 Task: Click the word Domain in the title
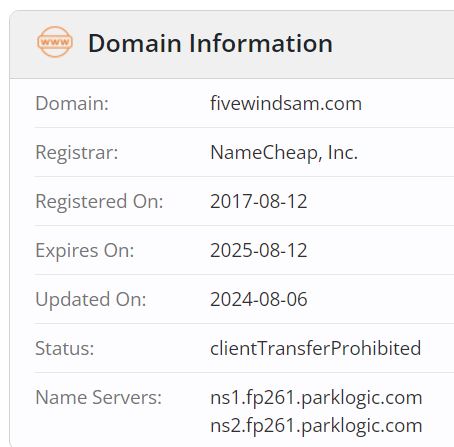click(135, 43)
